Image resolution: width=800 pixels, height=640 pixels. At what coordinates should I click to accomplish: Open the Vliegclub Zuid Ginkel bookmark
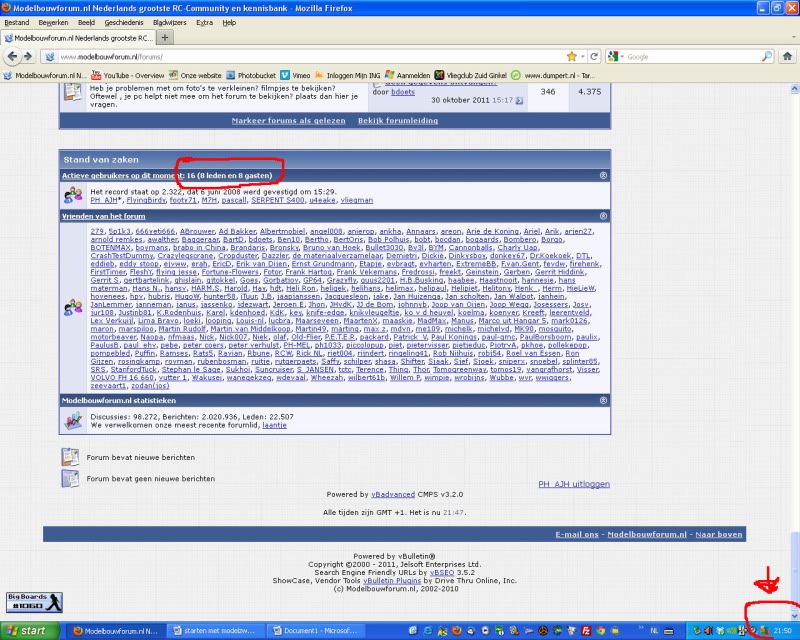coord(470,76)
